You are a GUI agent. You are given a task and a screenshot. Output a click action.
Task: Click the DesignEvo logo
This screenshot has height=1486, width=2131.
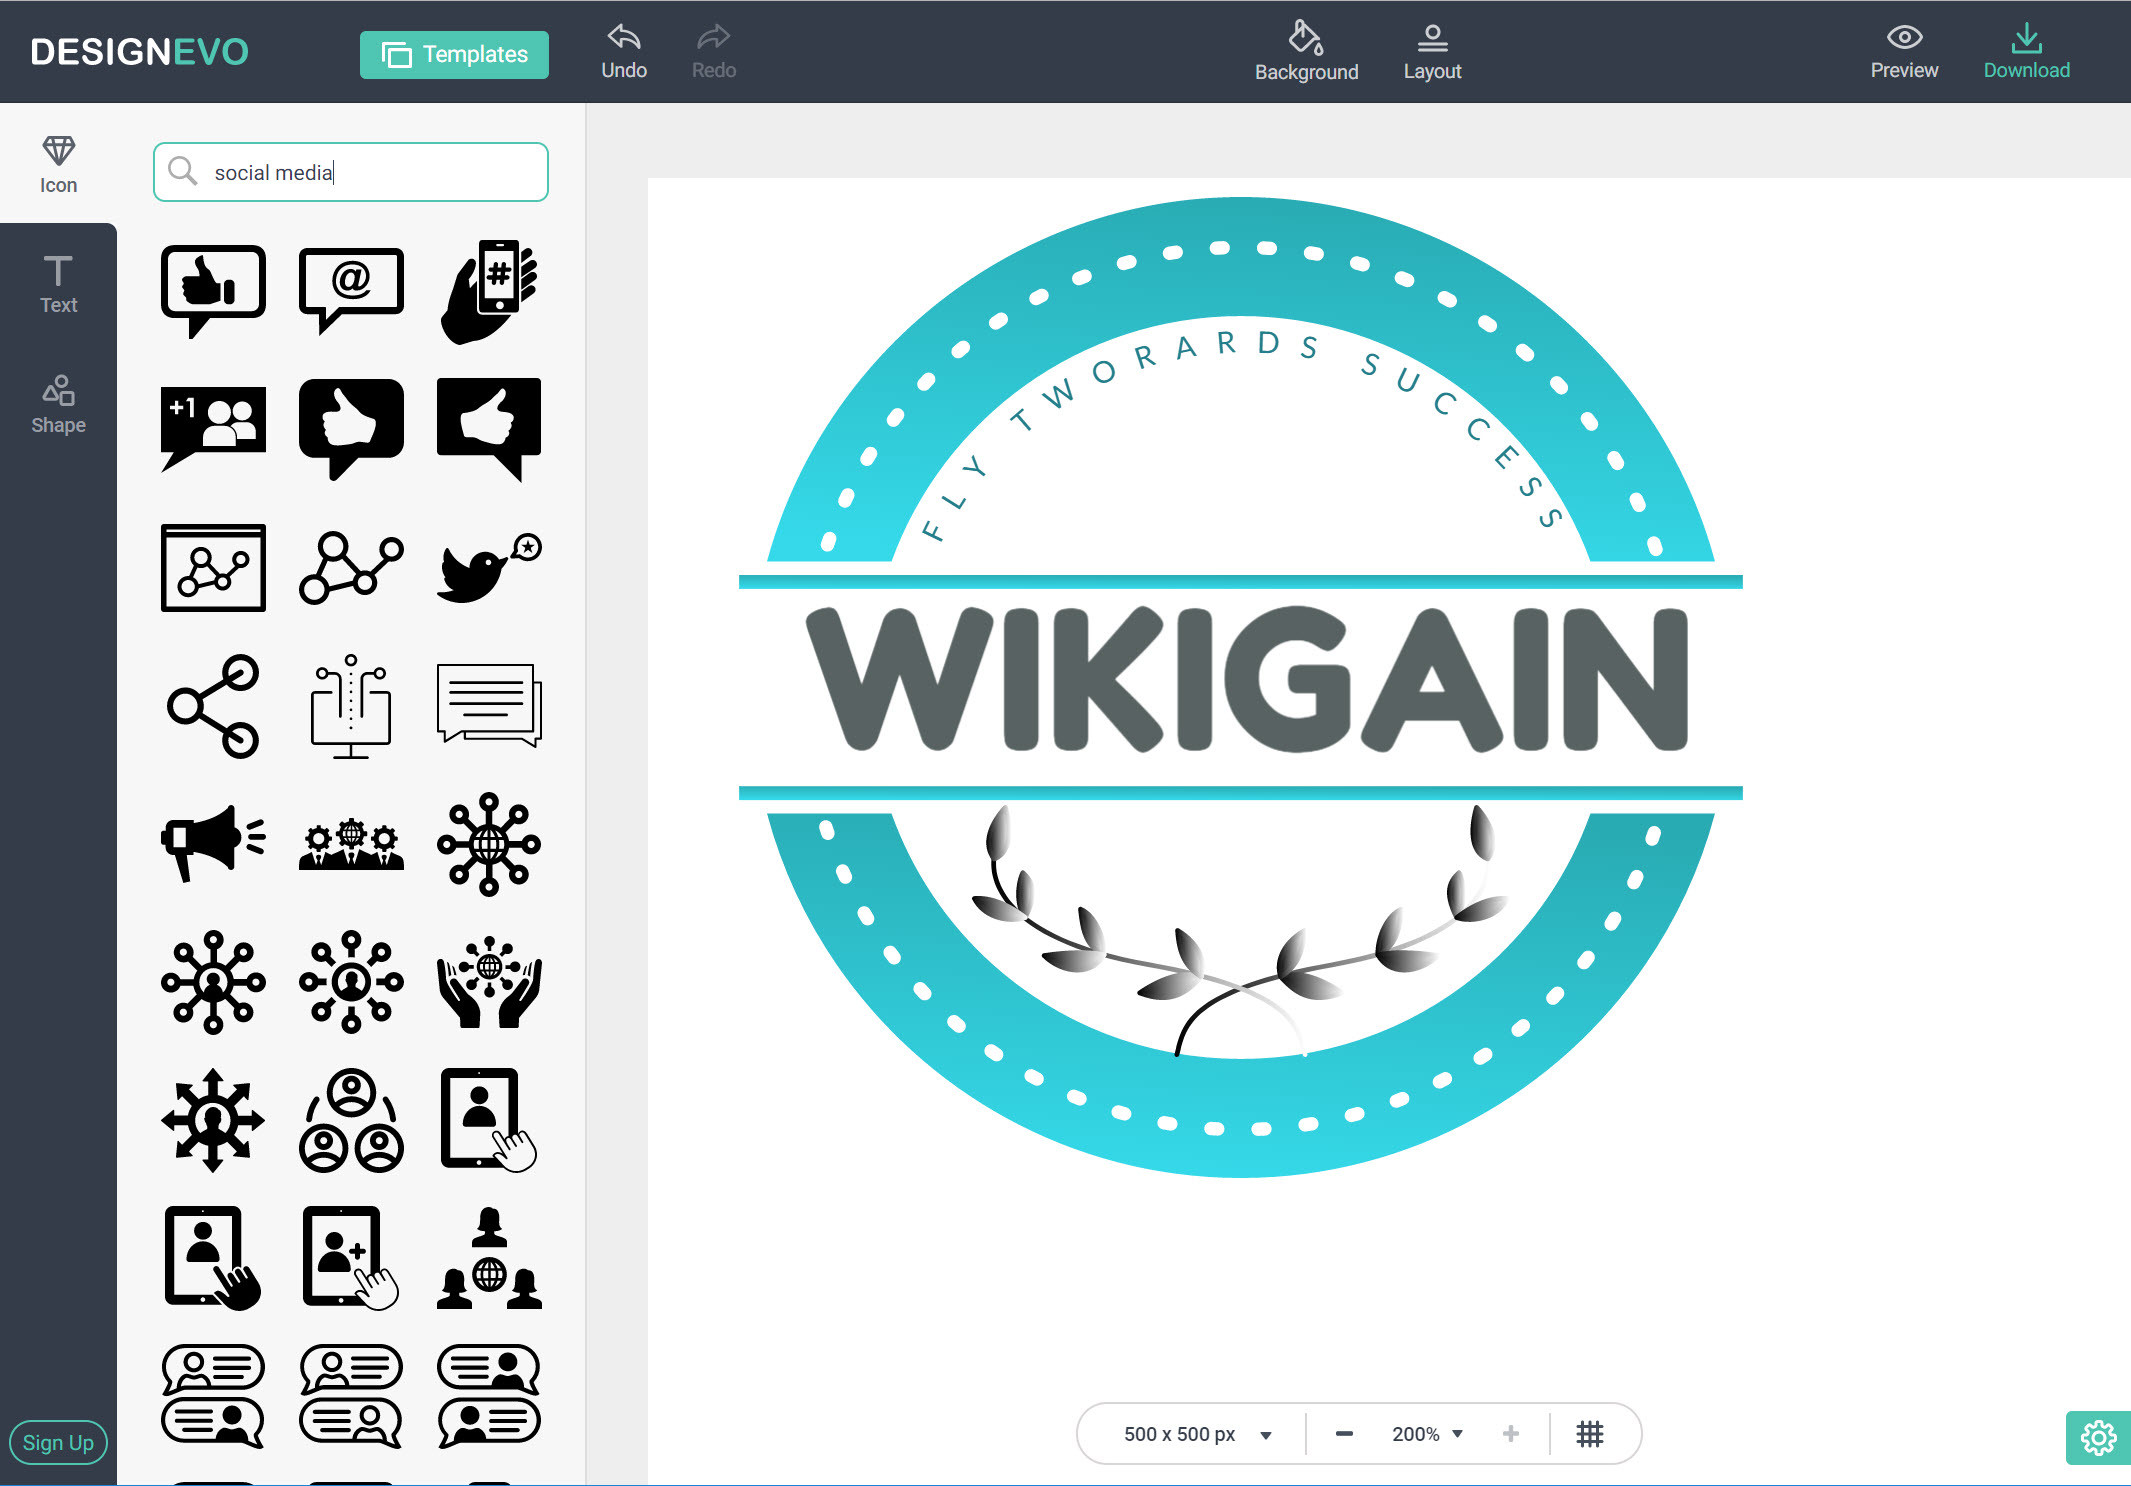pos(139,52)
